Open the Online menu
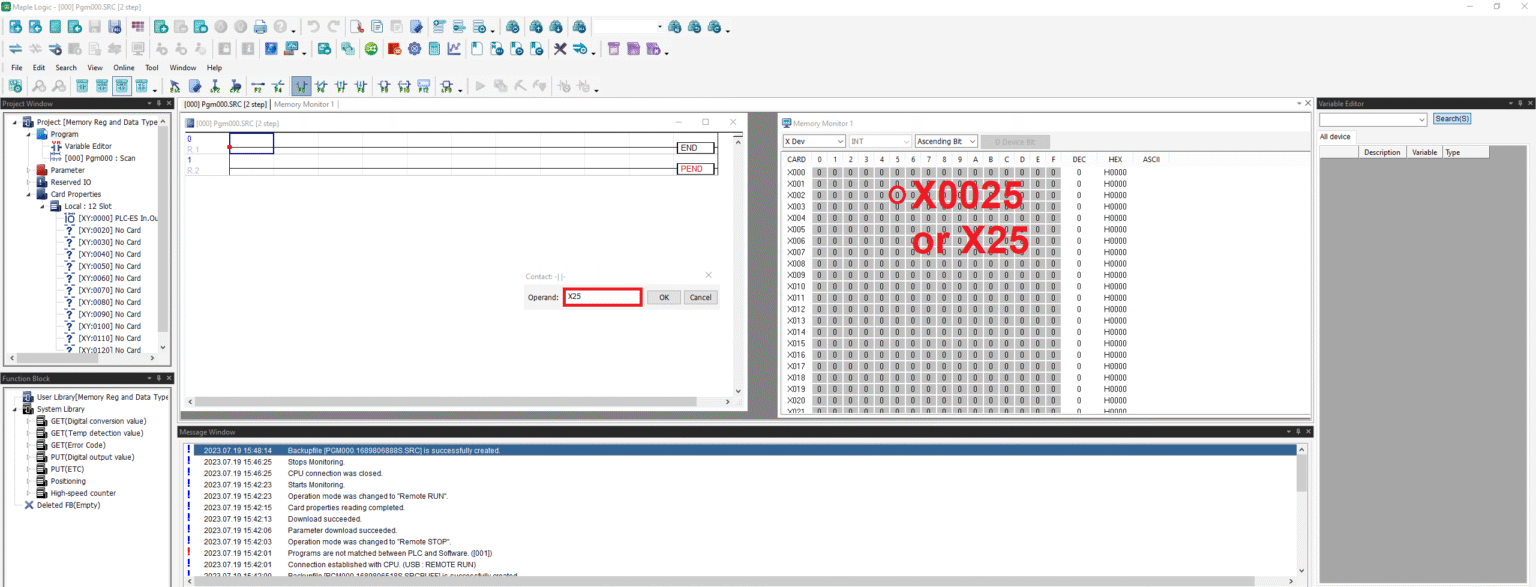This screenshot has height=587, width=1536. click(x=123, y=67)
